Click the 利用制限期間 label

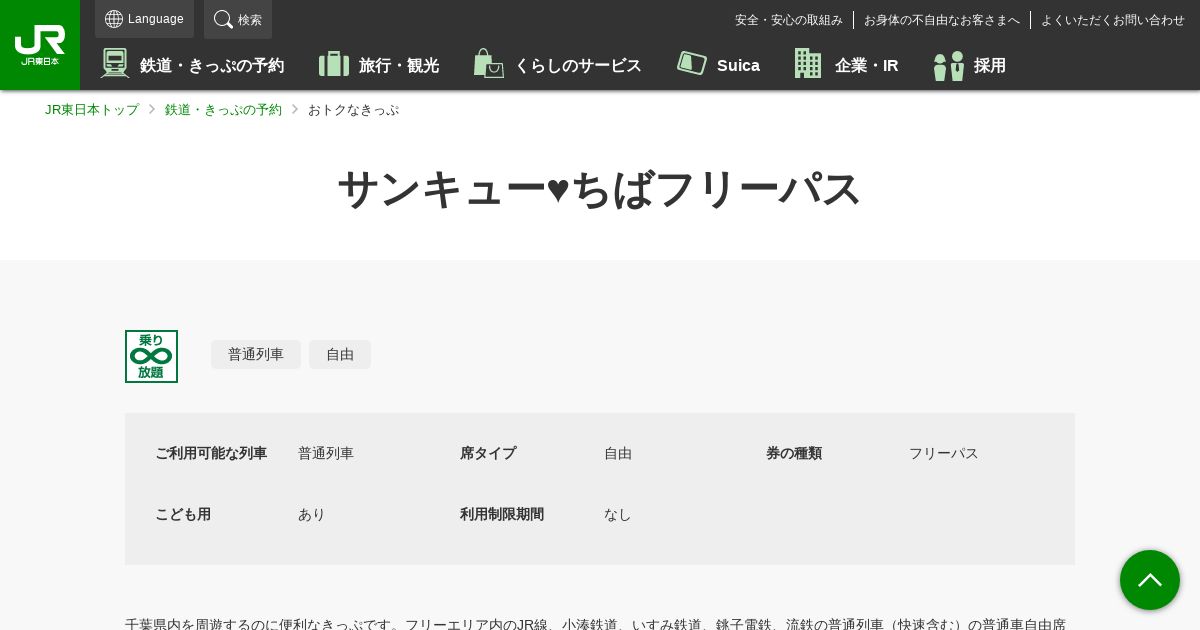pos(502,514)
